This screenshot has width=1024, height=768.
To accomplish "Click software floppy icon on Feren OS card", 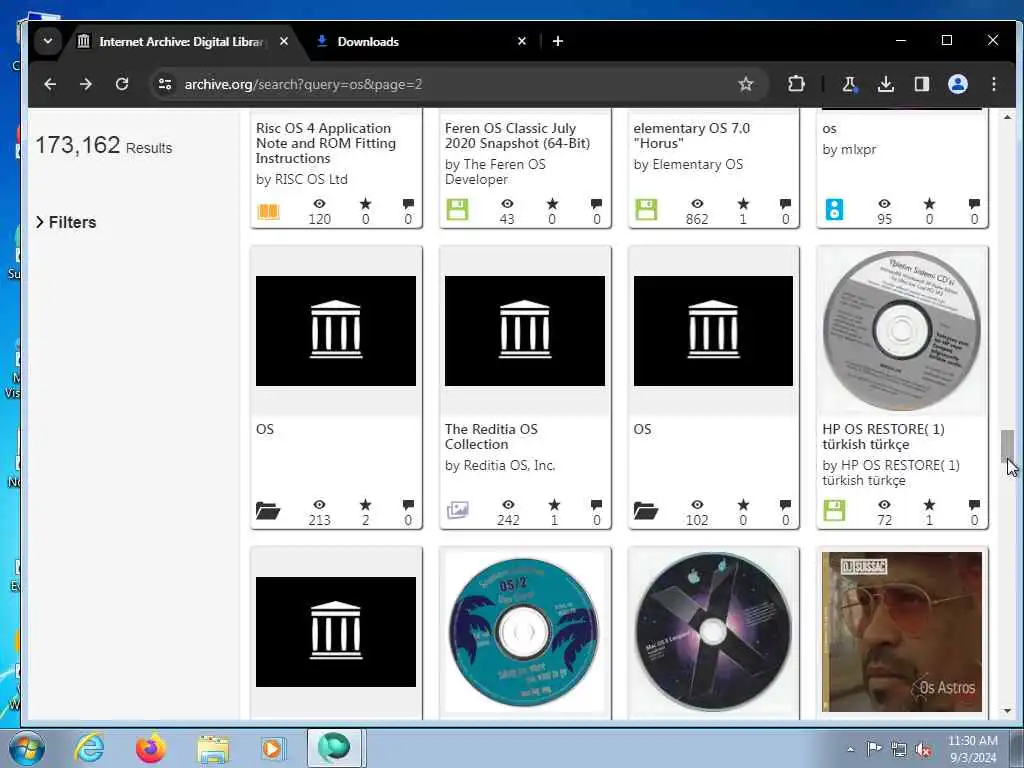I will pyautogui.click(x=457, y=210).
